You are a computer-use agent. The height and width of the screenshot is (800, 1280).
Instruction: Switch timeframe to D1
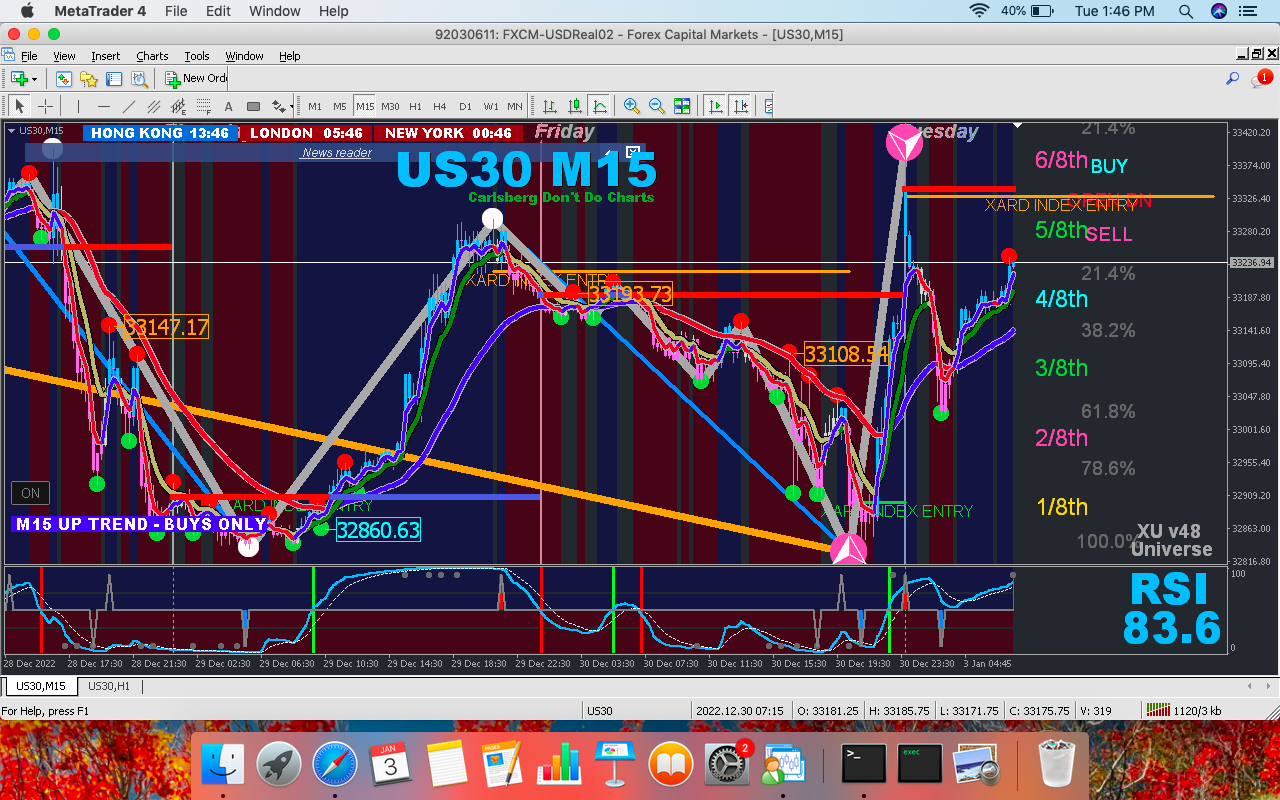click(465, 106)
